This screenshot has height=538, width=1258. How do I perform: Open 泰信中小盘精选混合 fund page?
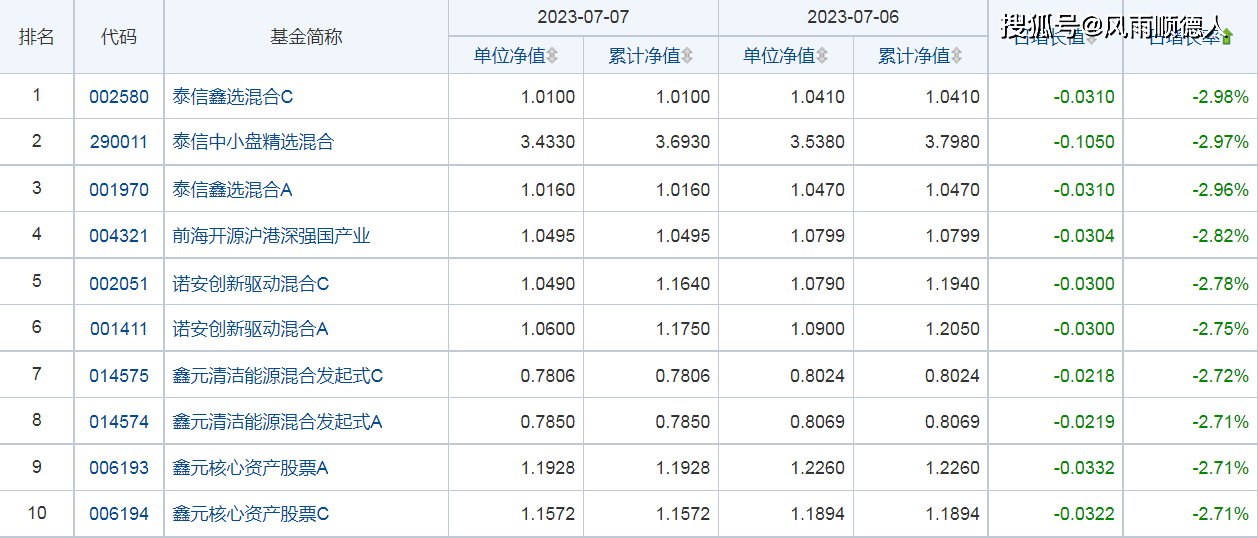click(253, 142)
